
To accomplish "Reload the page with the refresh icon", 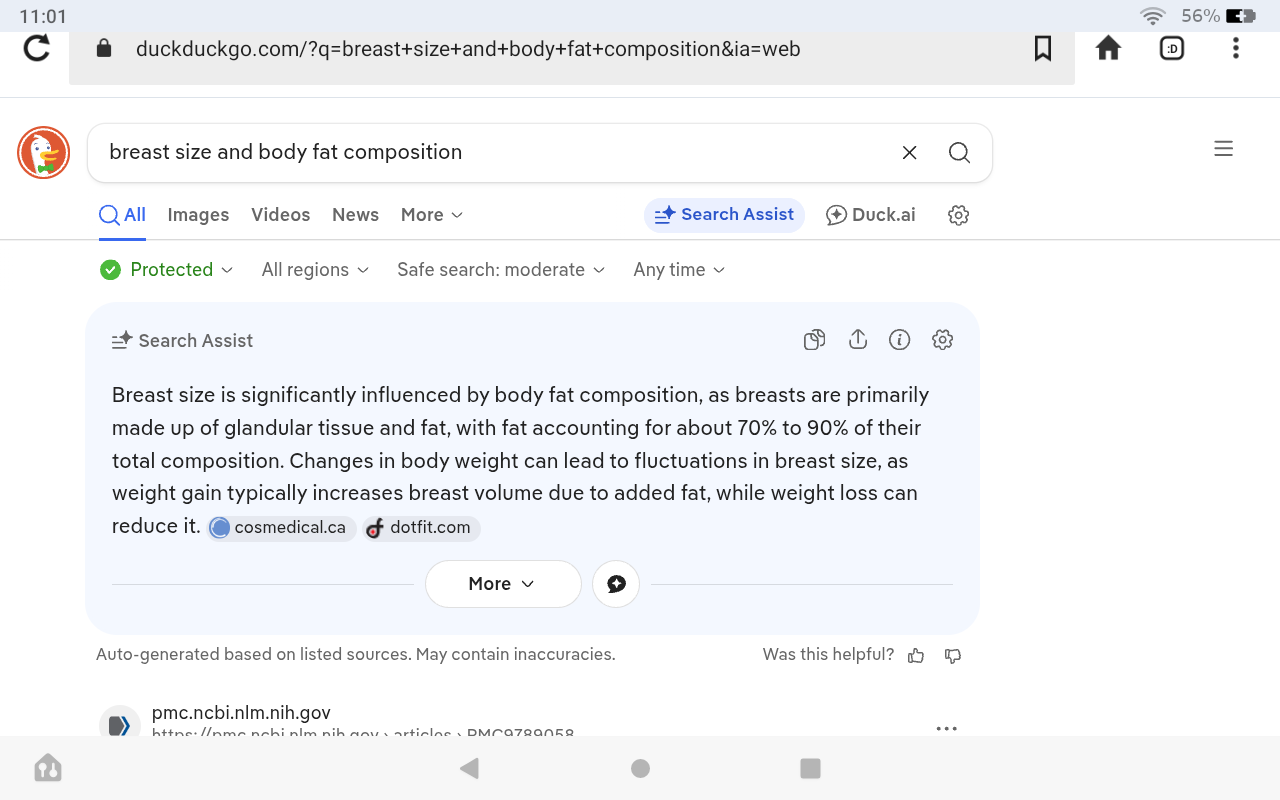I will (x=37, y=48).
